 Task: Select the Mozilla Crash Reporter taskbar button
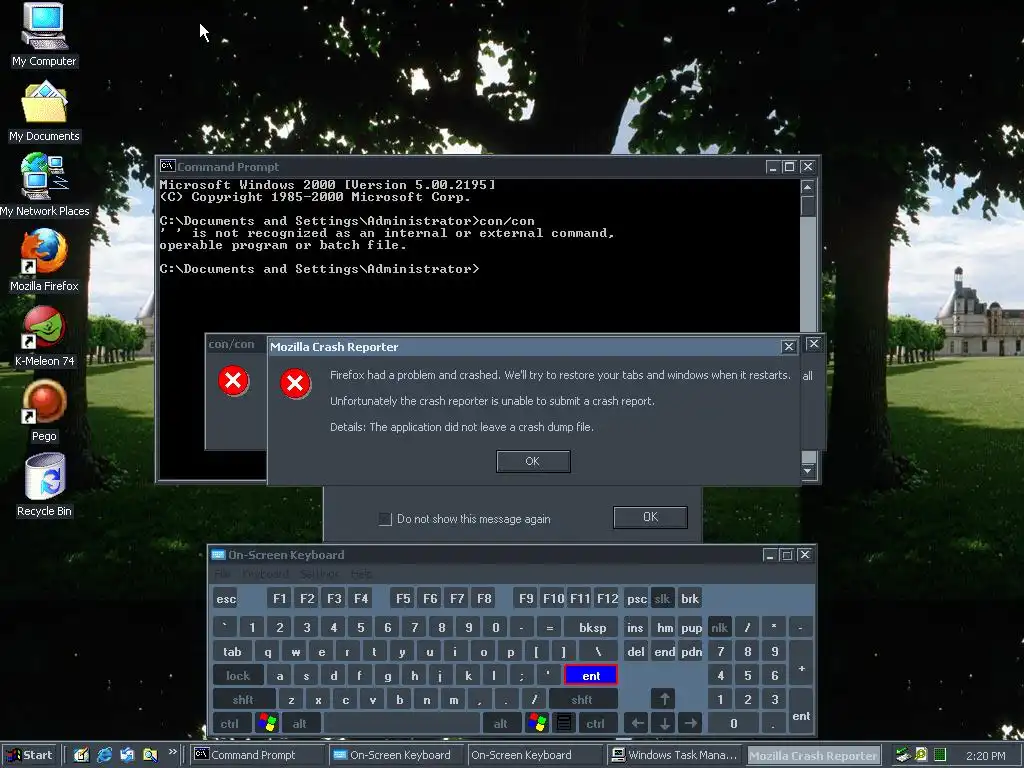pyautogui.click(x=814, y=755)
